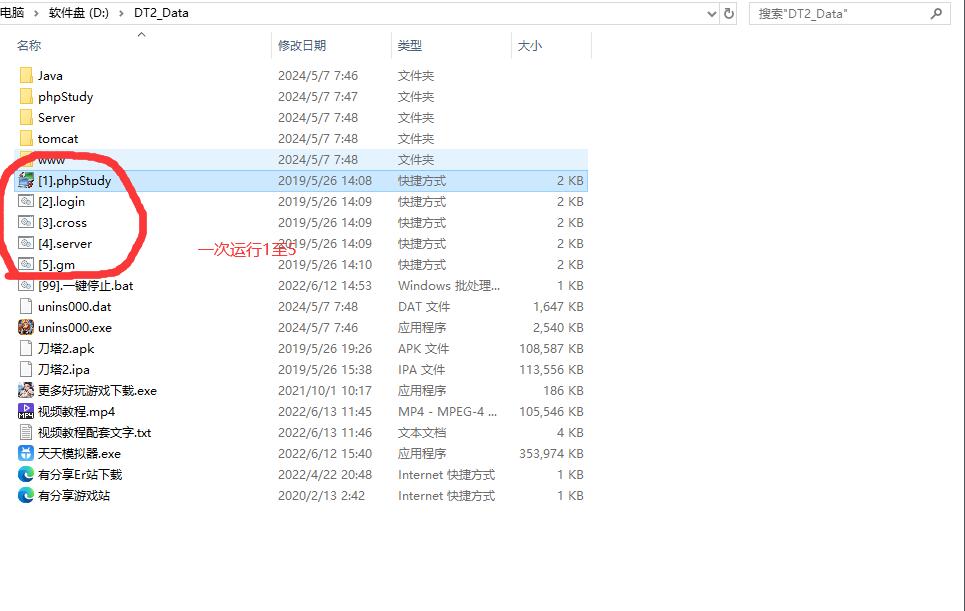
Task: Expand the chevron before DT2_Data breadcrumb
Action: (122, 14)
